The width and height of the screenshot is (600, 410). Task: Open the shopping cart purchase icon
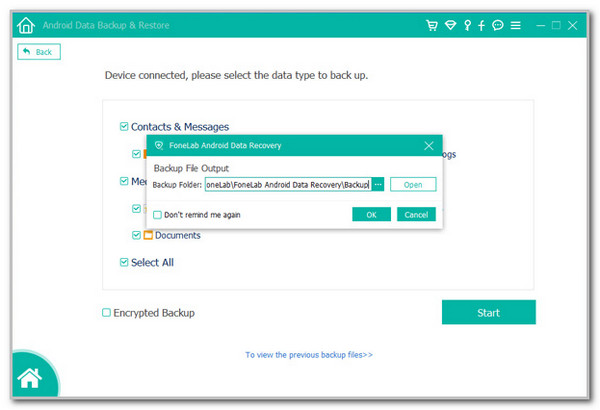pyautogui.click(x=432, y=25)
